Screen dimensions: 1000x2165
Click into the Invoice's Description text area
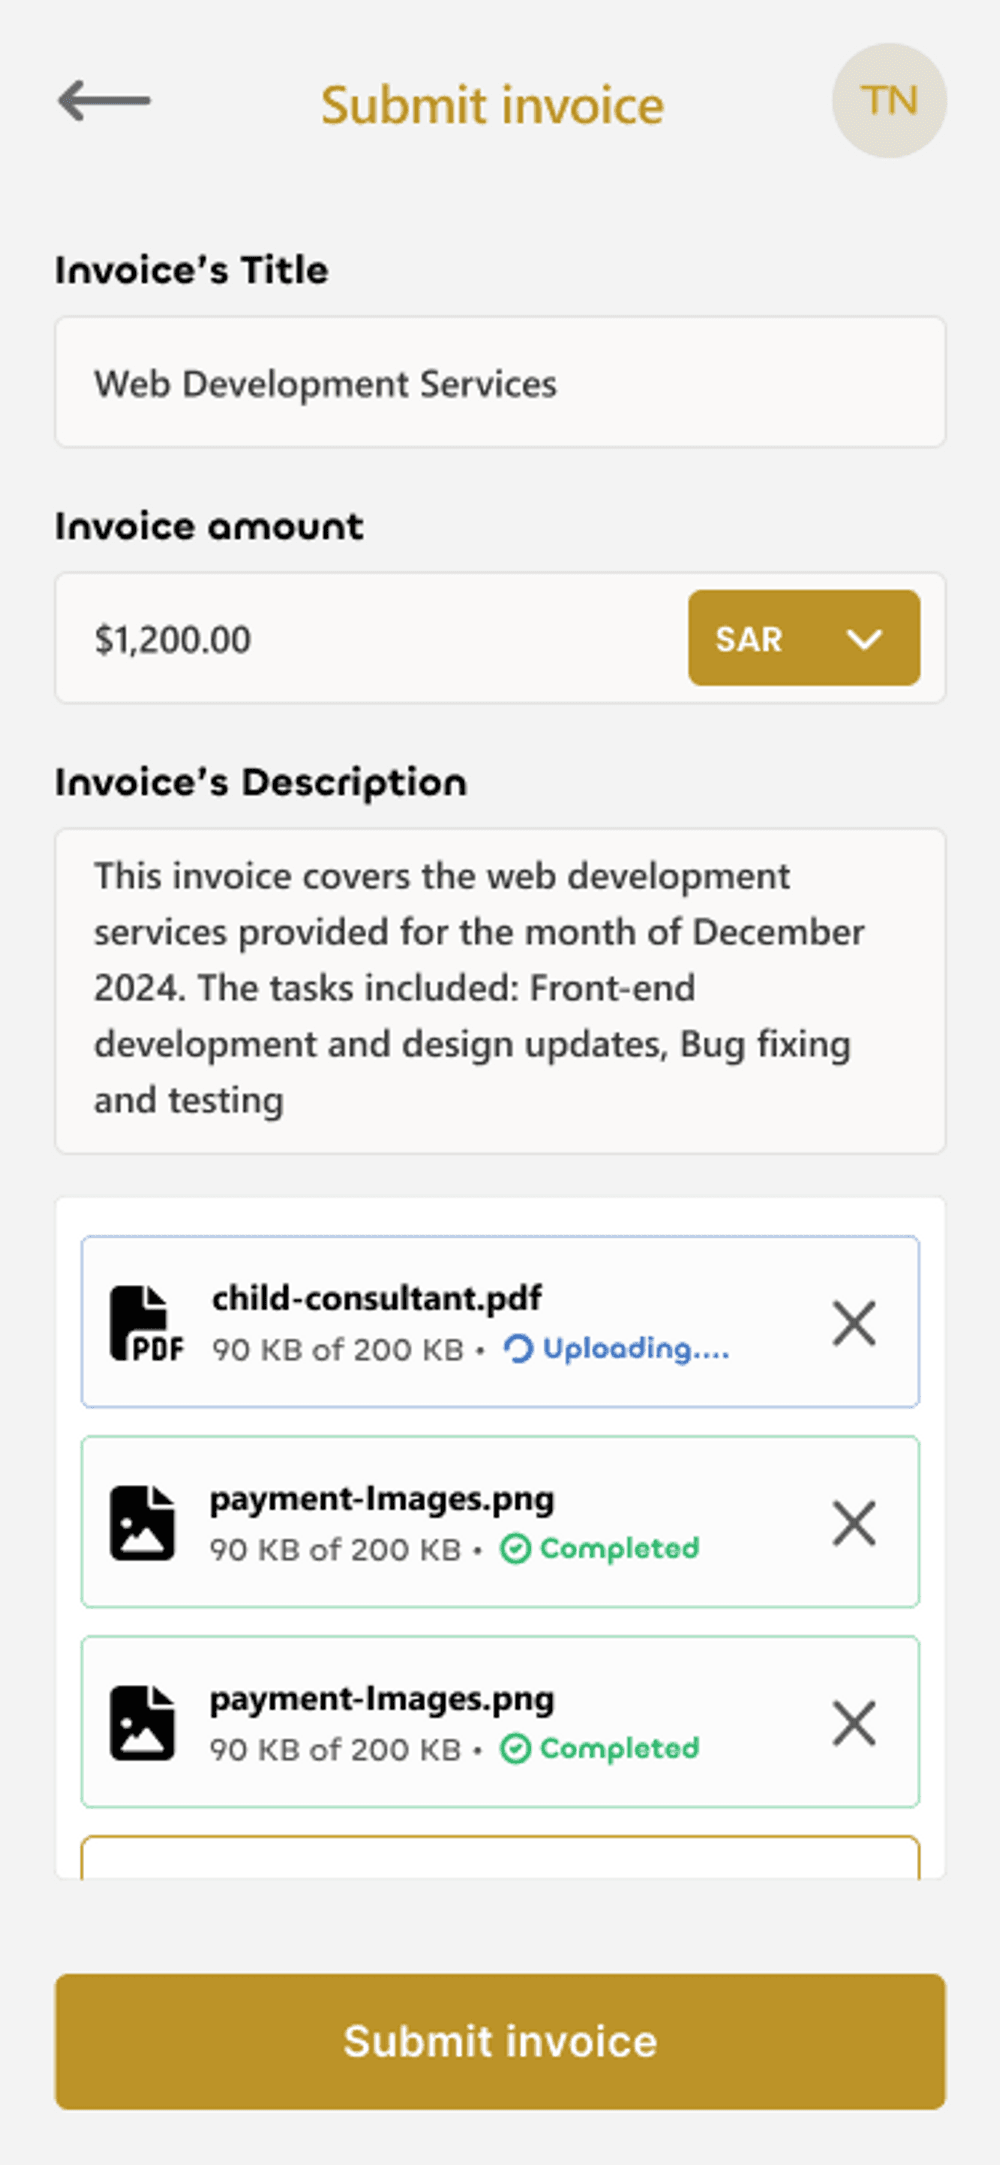(500, 990)
